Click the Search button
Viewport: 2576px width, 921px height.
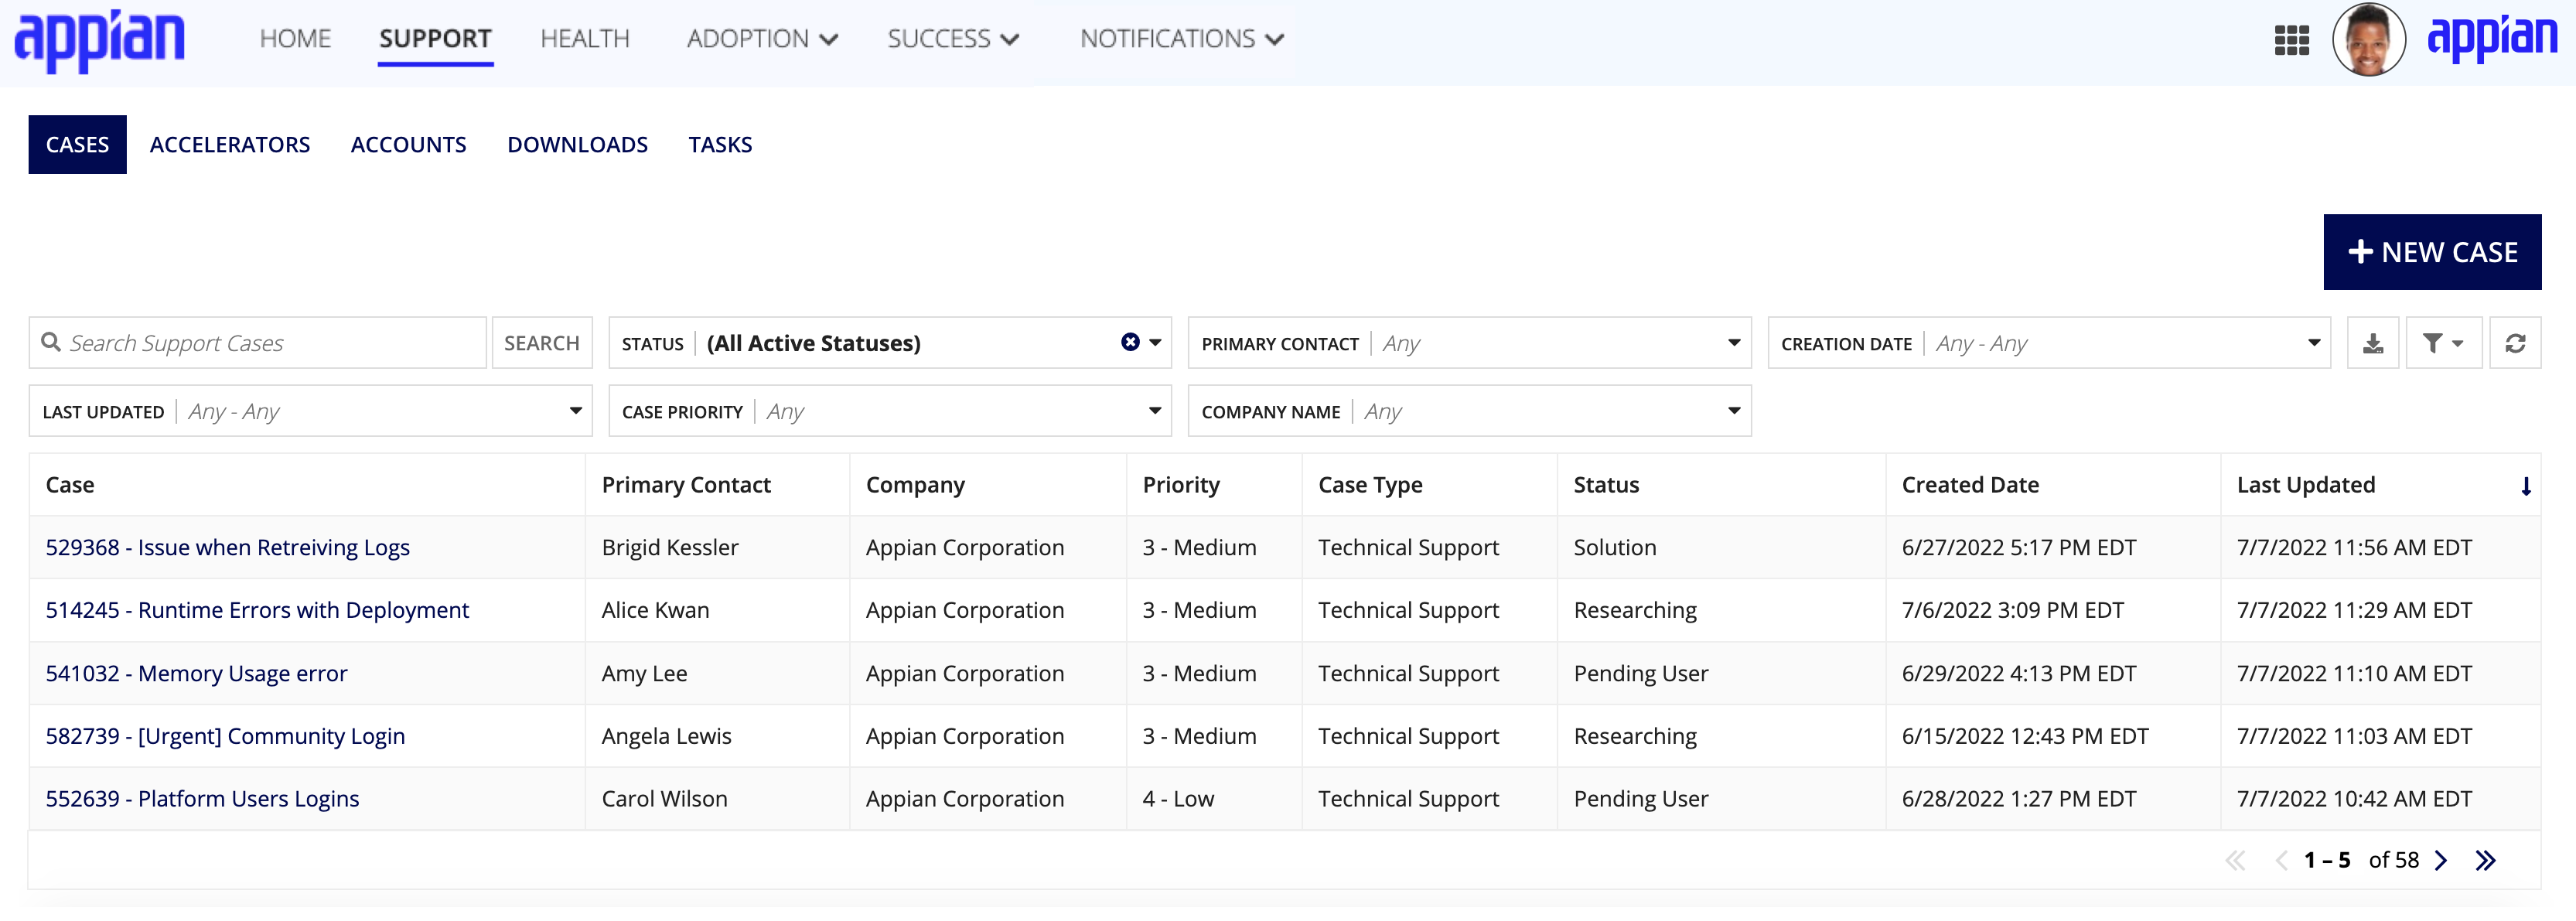pyautogui.click(x=541, y=343)
